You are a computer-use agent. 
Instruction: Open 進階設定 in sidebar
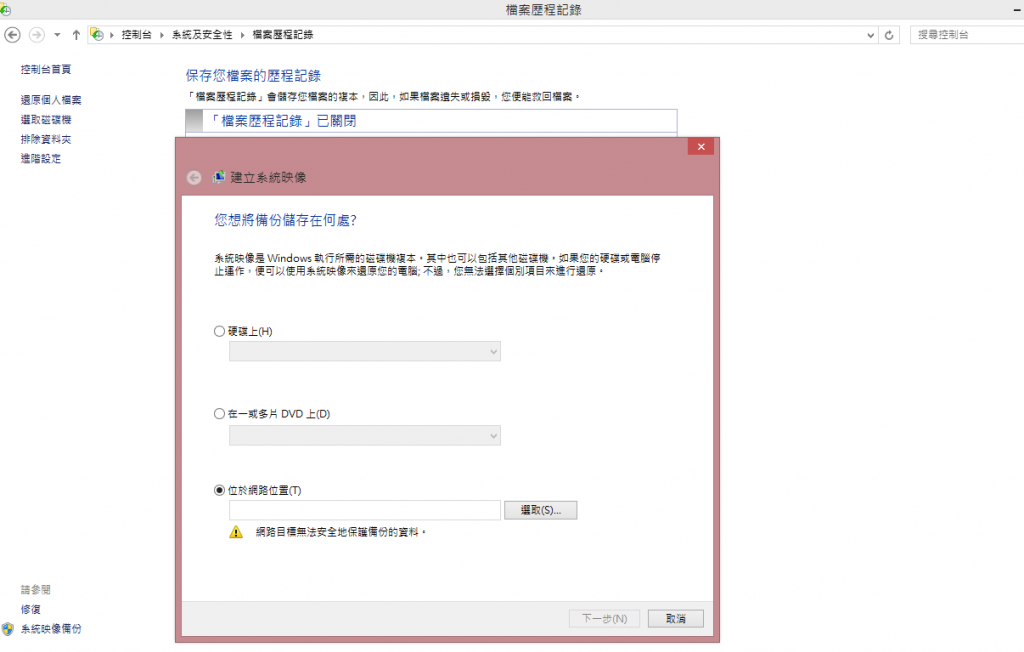(x=40, y=158)
